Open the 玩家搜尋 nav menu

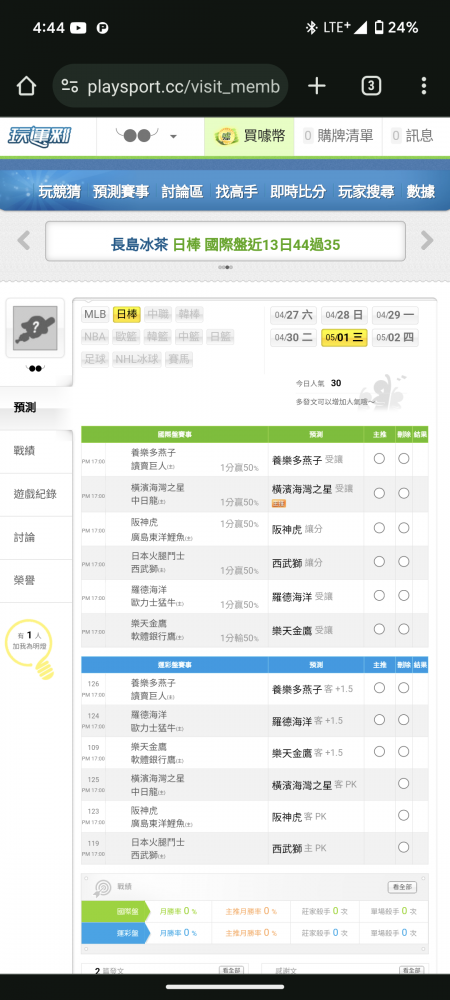[366, 191]
